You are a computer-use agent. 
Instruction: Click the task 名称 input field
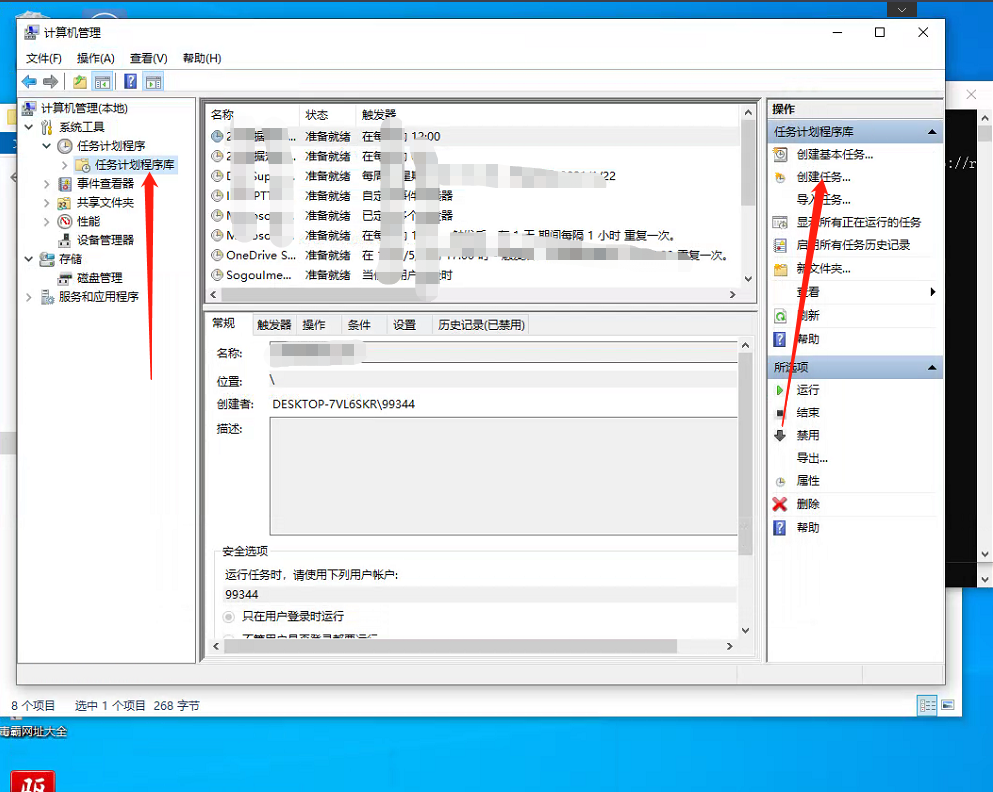pyautogui.click(x=503, y=353)
